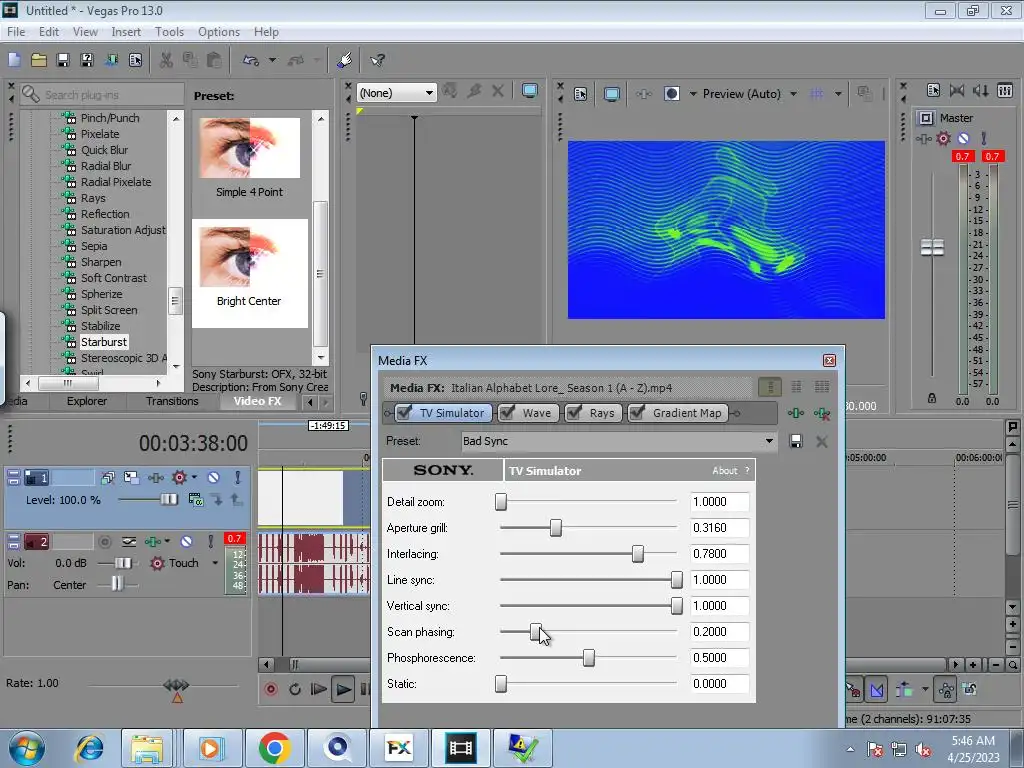The image size is (1024, 768).
Task: Switch to the Explorer tab
Action: point(86,401)
